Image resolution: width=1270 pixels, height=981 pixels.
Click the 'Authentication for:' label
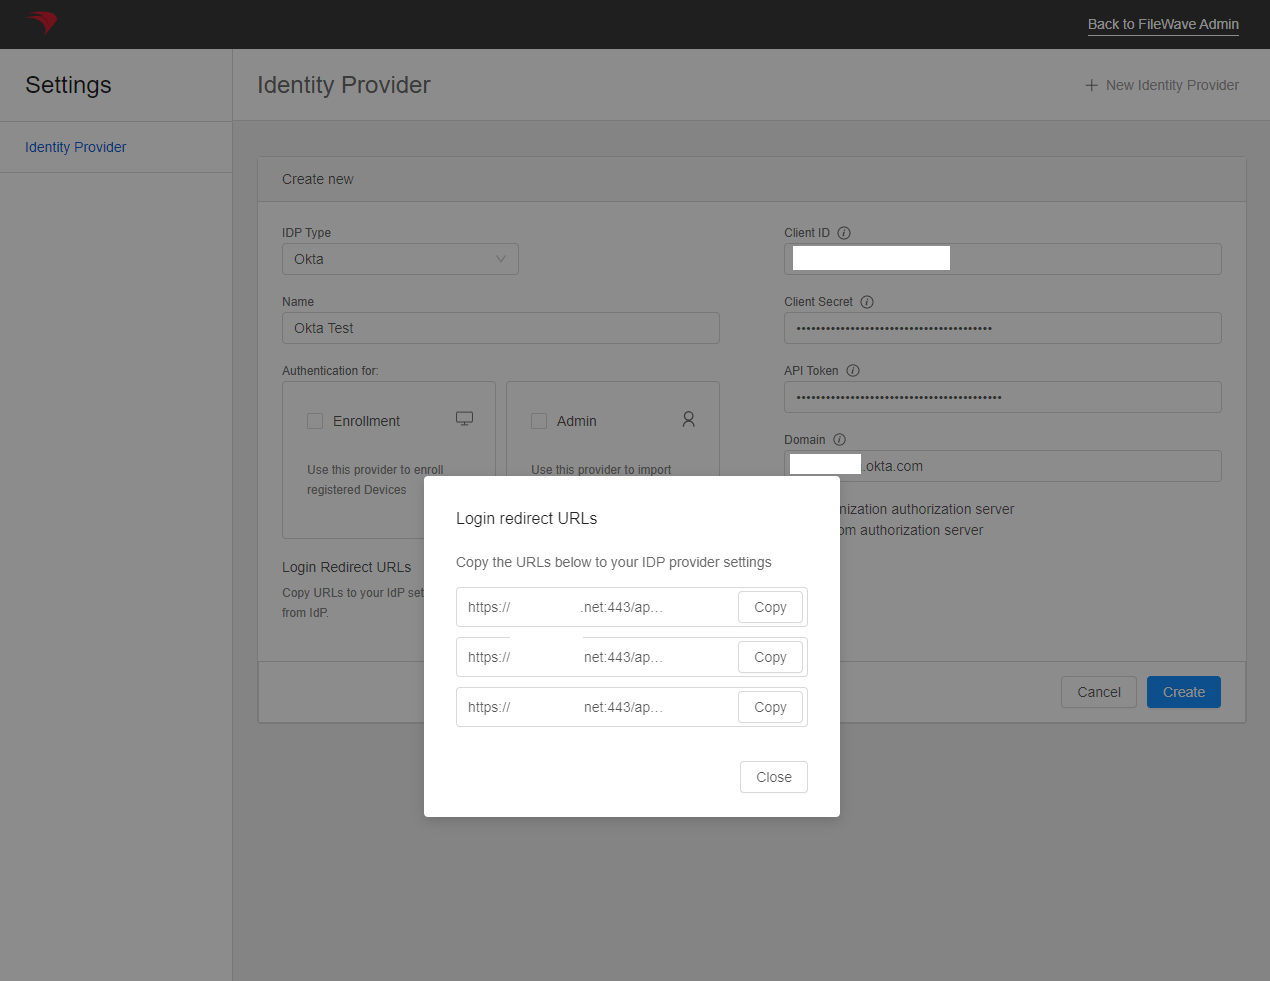[x=330, y=371]
